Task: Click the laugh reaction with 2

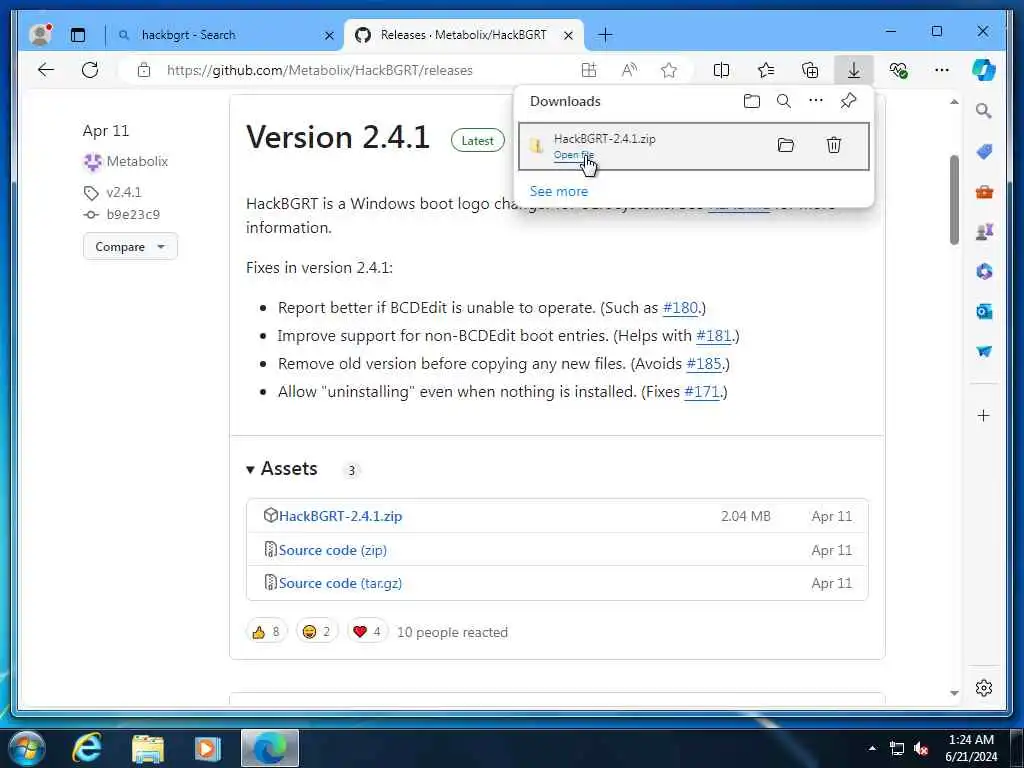Action: (317, 632)
